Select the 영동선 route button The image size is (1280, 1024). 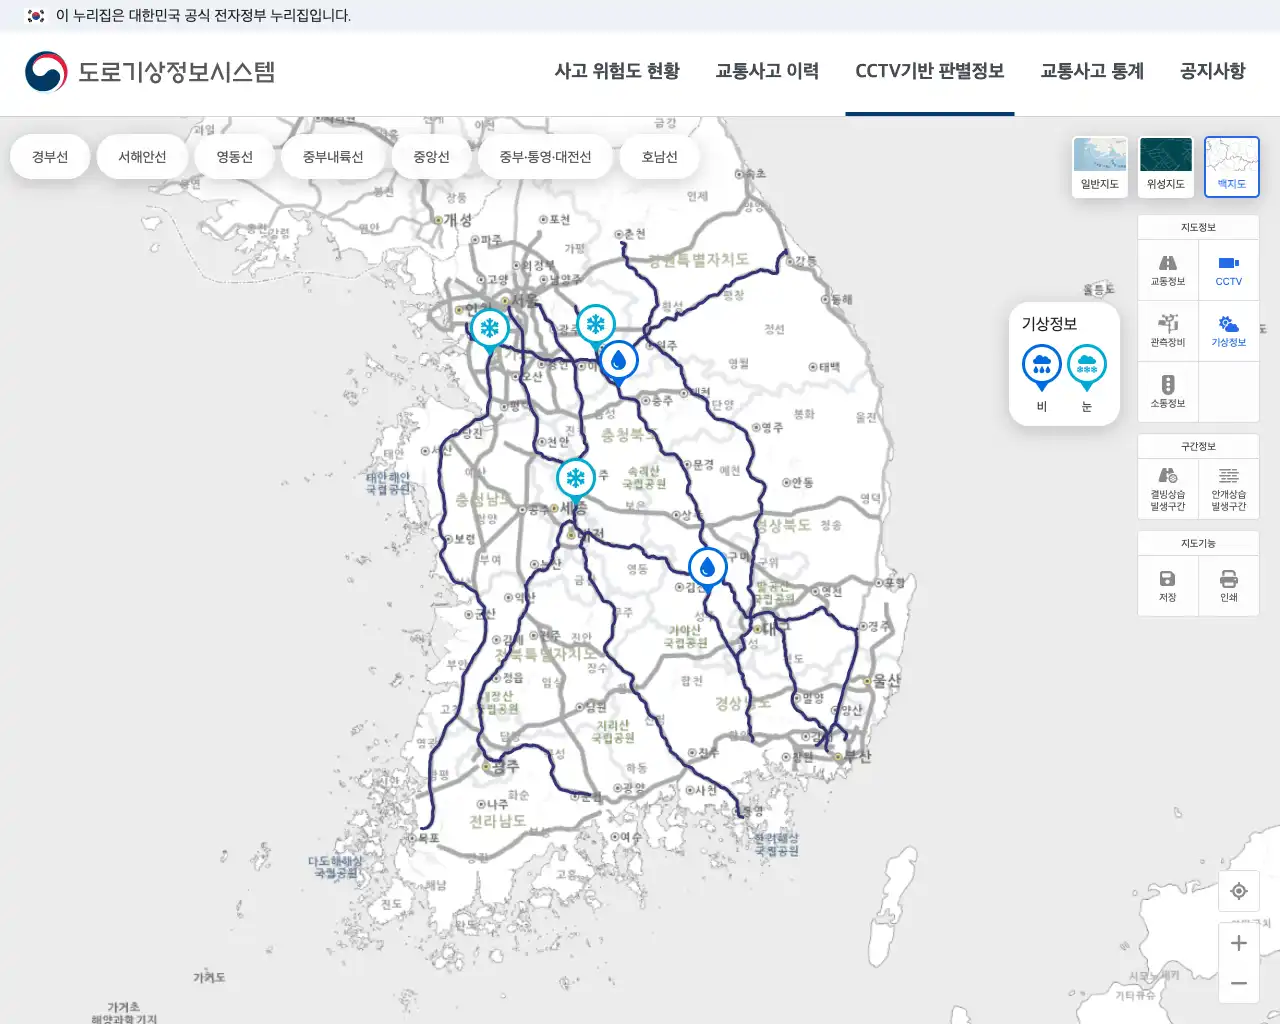tap(235, 157)
